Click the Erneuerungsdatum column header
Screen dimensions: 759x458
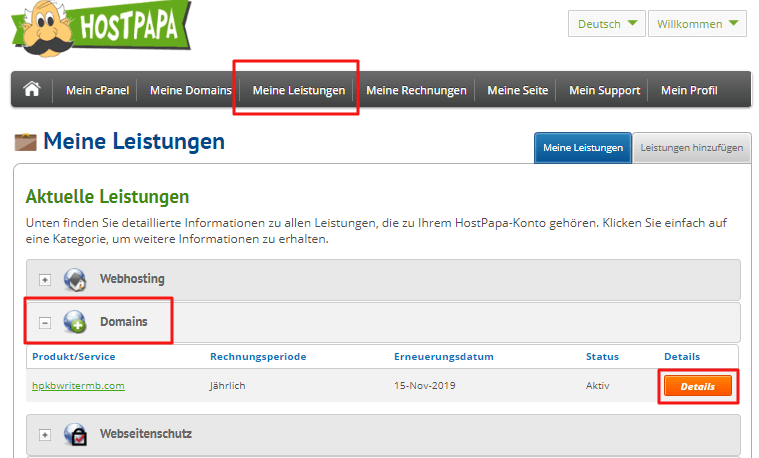coord(444,357)
